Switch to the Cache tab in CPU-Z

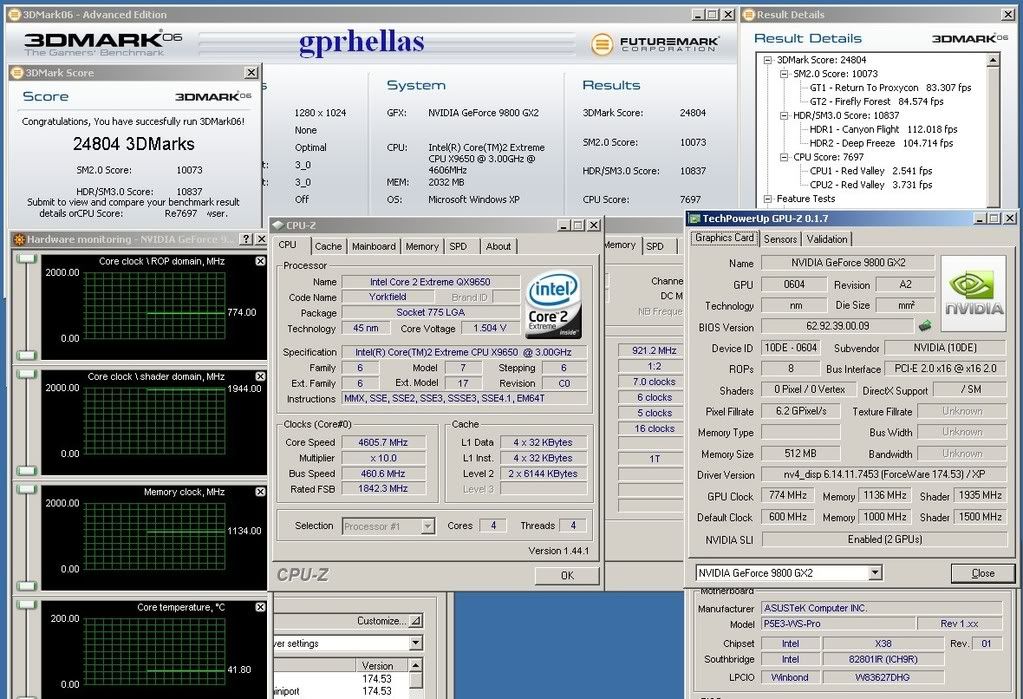click(x=328, y=246)
